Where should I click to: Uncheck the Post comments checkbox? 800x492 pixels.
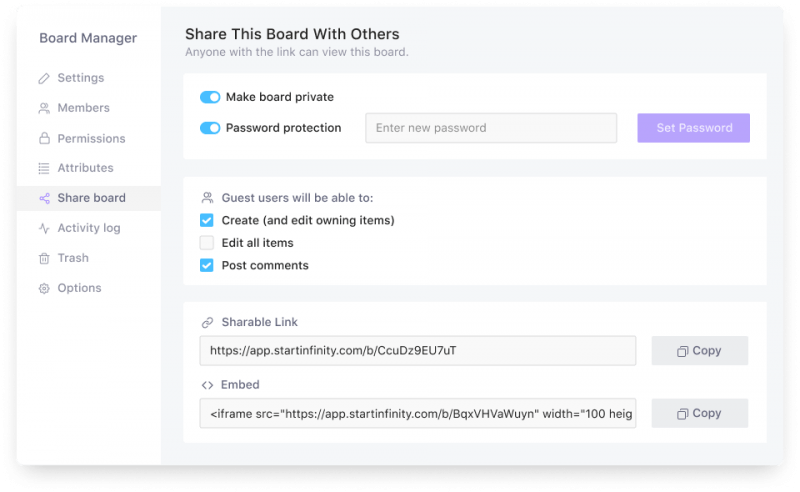point(207,265)
